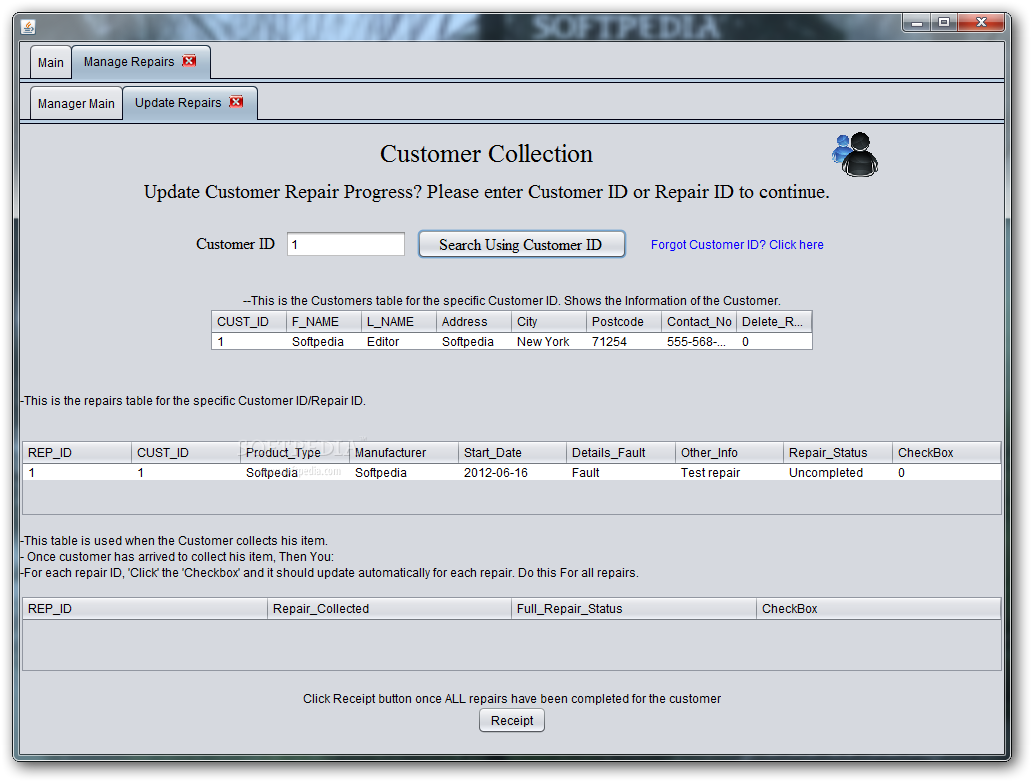Screen dimensions: 1032x782
Task: Click REP_ID header in collection table
Action: (145, 608)
